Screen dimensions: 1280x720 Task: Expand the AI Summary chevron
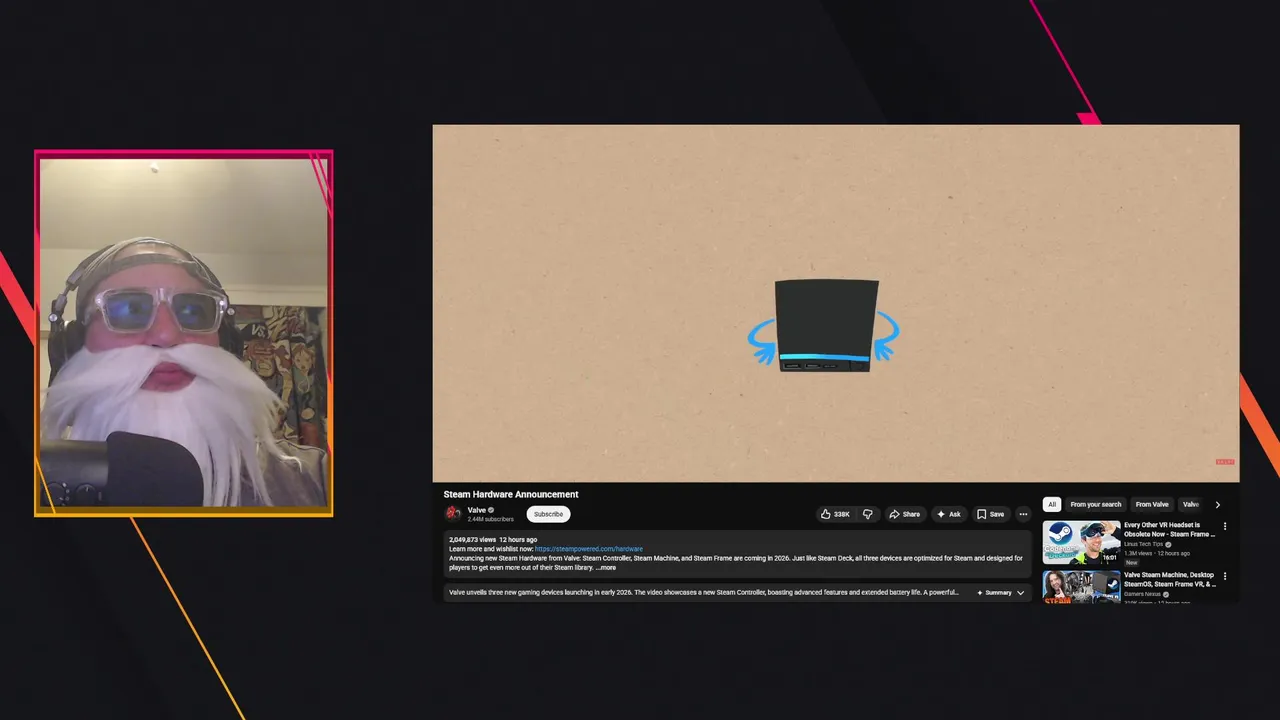click(x=1020, y=593)
